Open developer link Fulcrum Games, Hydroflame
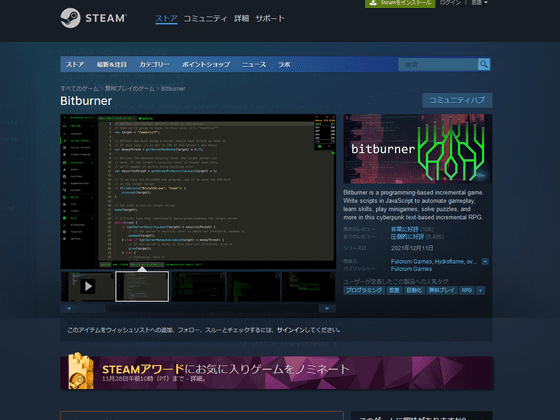 (x=434, y=261)
